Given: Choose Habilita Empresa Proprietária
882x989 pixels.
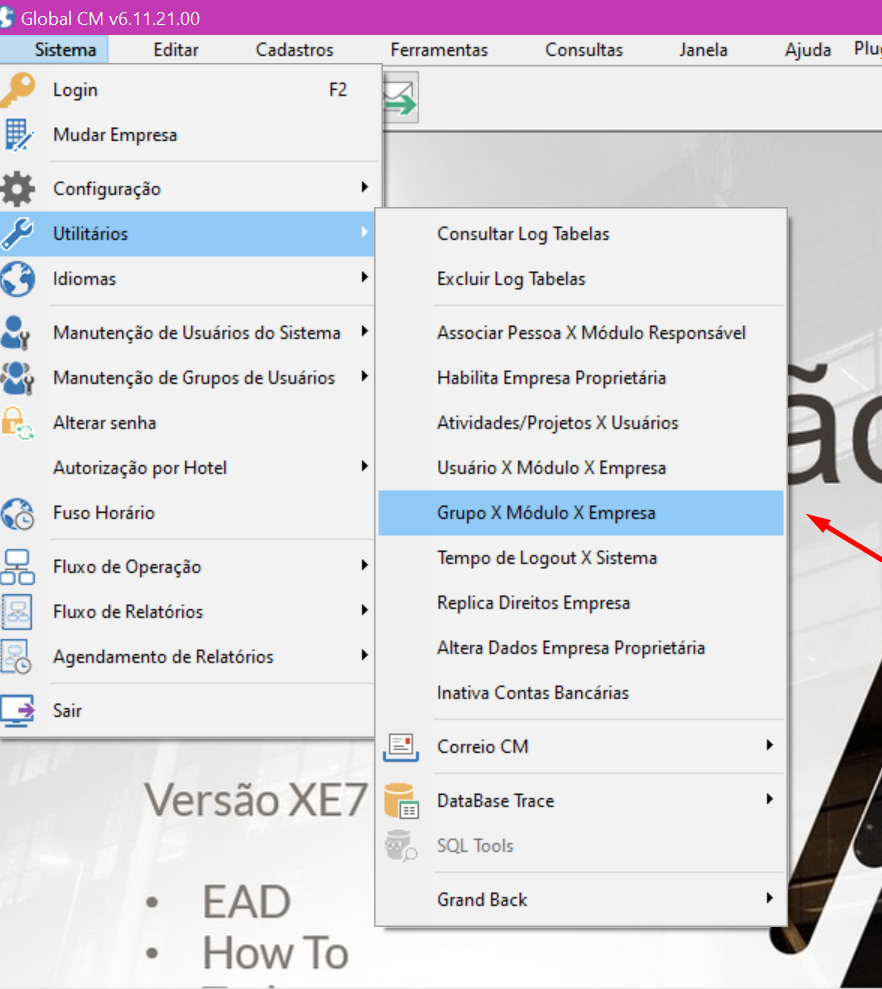Looking at the screenshot, I should coord(581,378).
